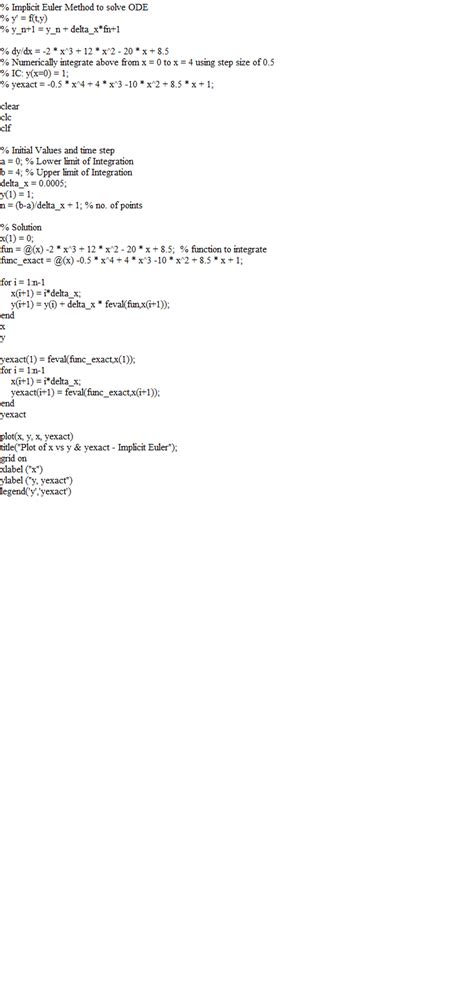This screenshot has width=474, height=1003.
Task: Click the no. of points line
Action: (72, 205)
